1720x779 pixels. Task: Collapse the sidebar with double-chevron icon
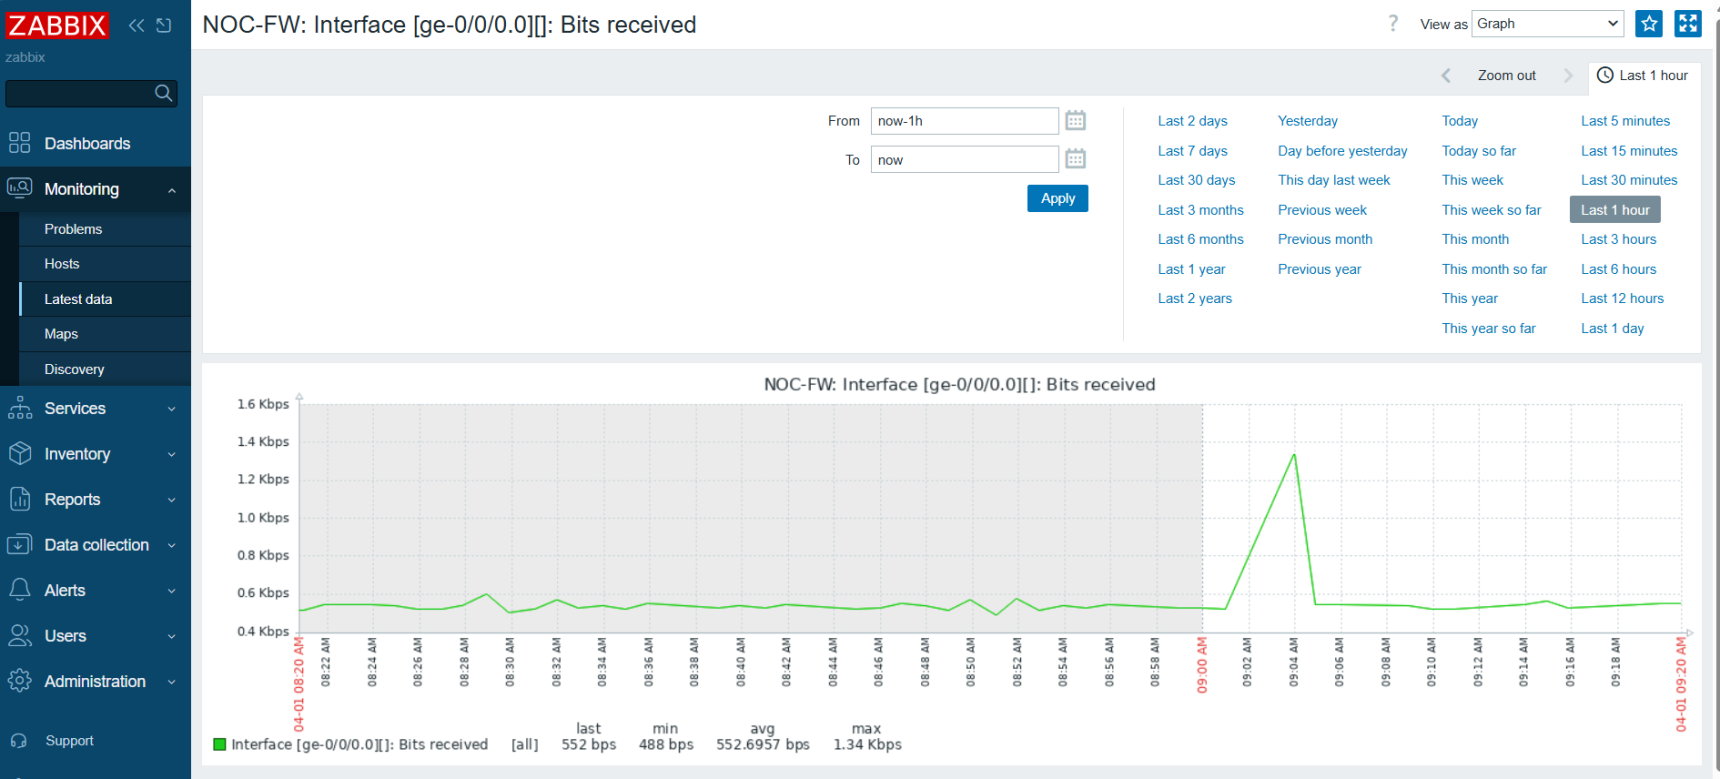(137, 25)
